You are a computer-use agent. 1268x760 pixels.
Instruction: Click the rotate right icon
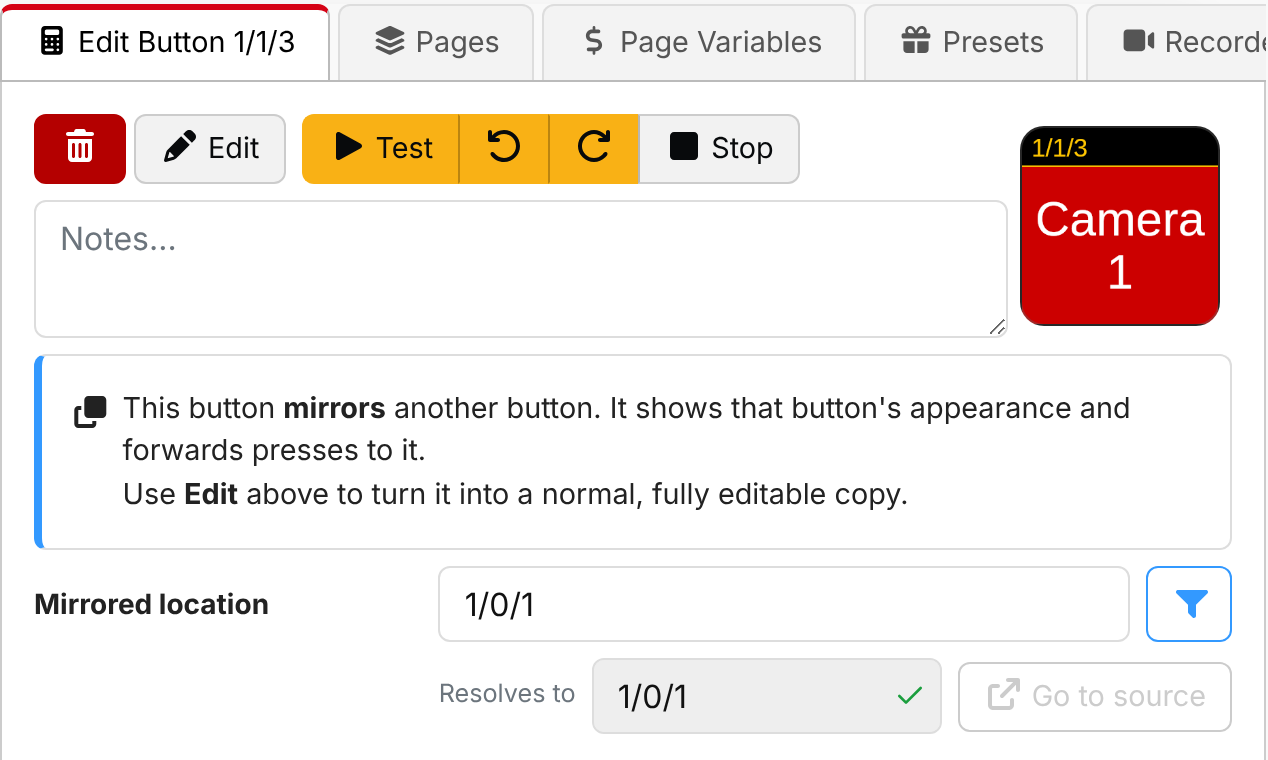coord(594,149)
